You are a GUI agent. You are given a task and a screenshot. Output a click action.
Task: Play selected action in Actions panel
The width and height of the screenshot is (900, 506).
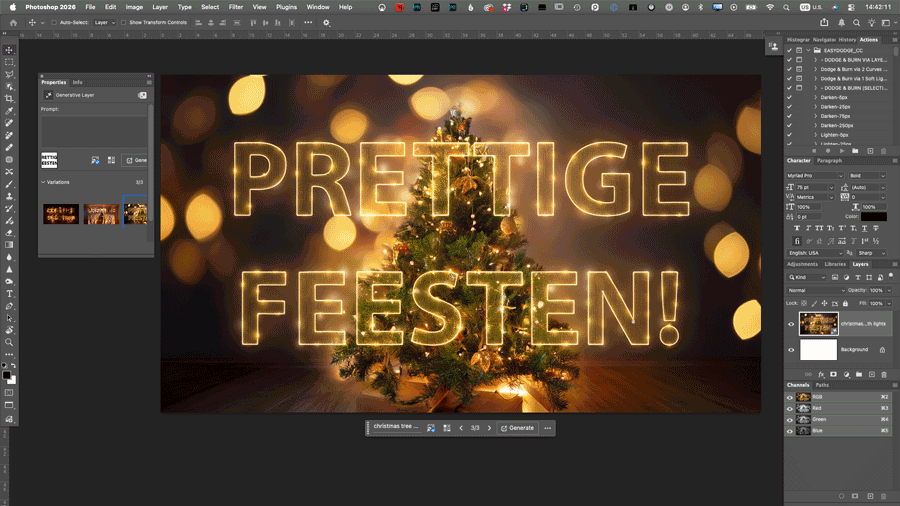pos(841,151)
